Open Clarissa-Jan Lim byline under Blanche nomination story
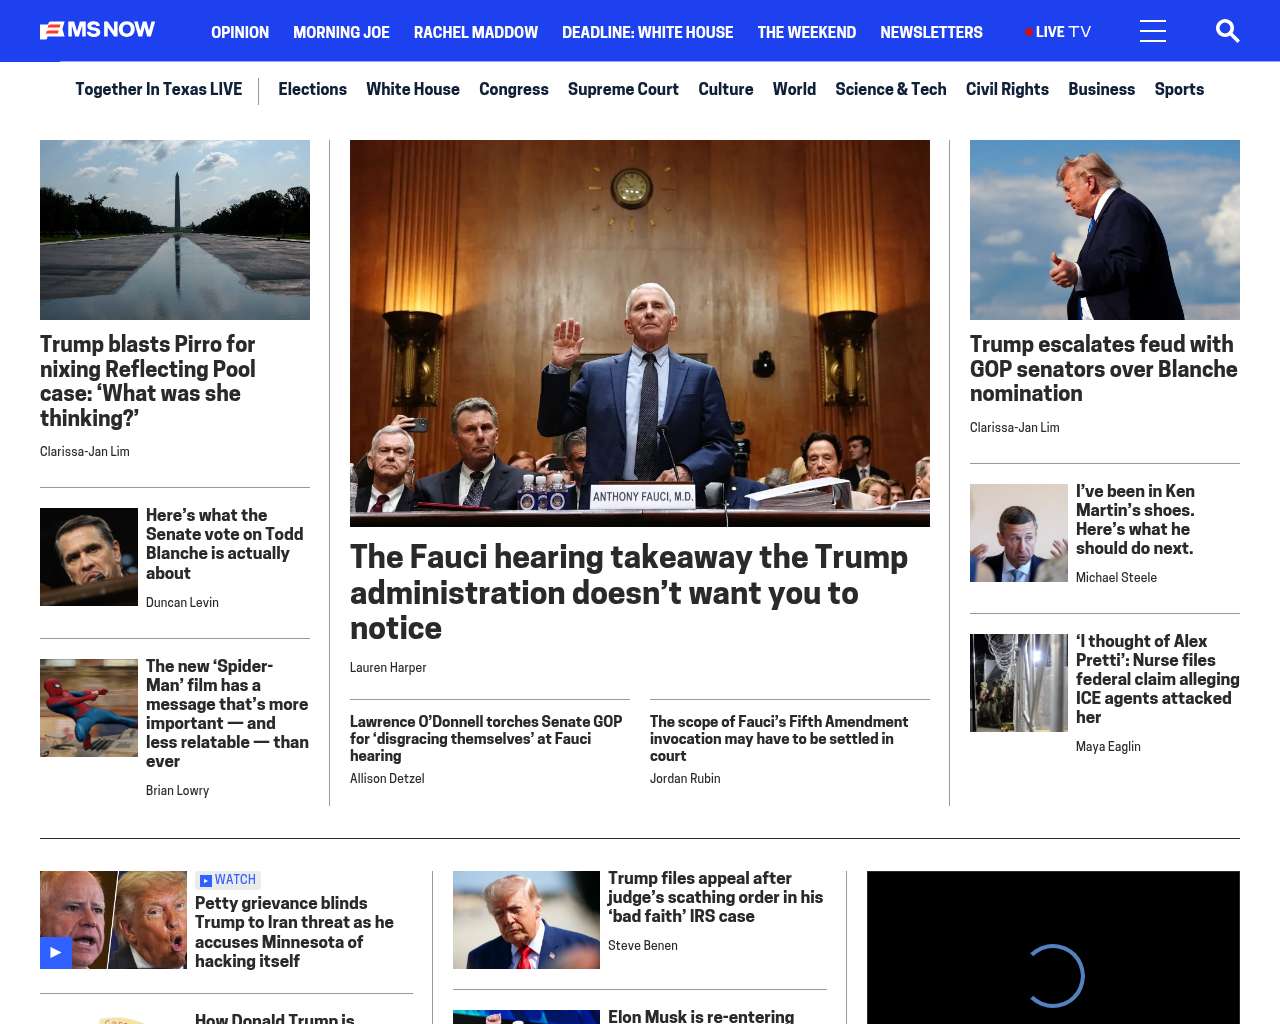Viewport: 1280px width, 1024px height. (x=1015, y=428)
